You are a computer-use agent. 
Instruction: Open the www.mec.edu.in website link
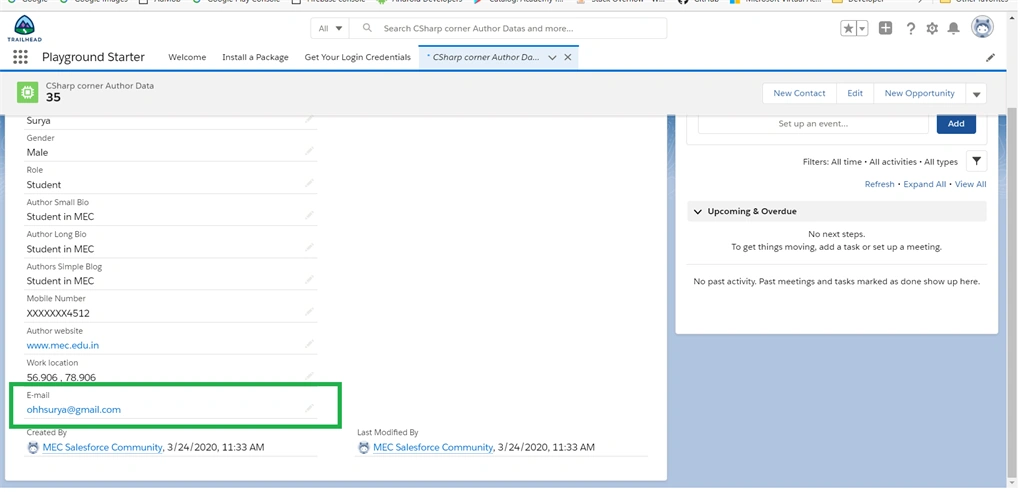(x=63, y=345)
